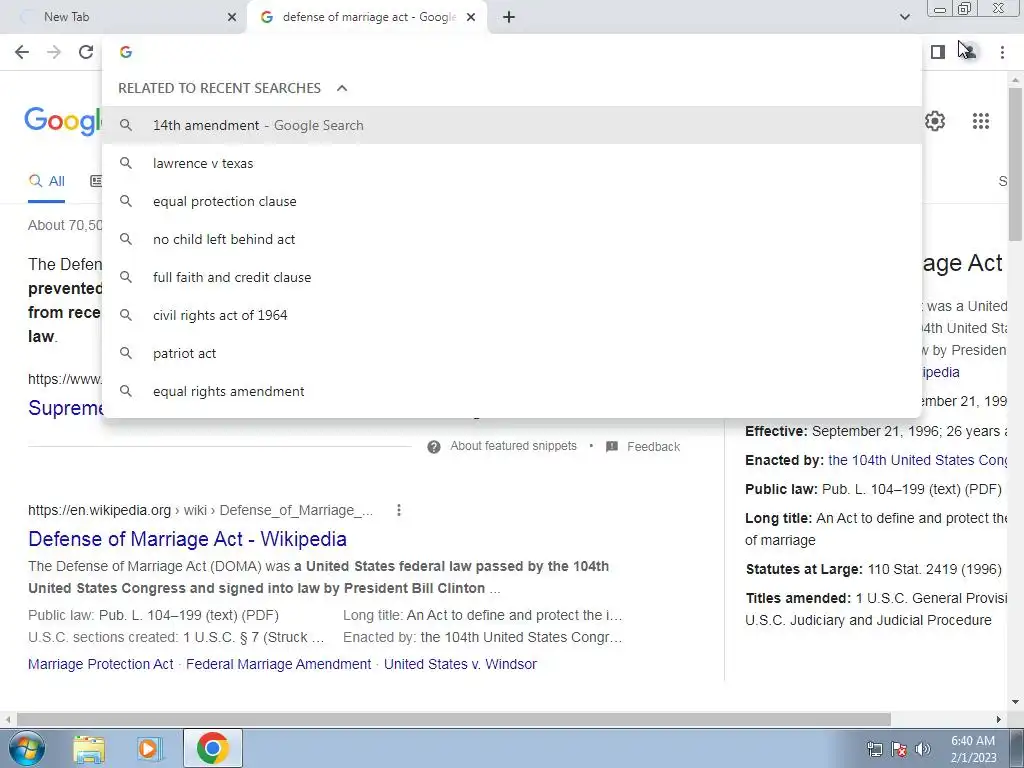This screenshot has height=768, width=1024.
Task: Click the scroll down arrow
Action: (1015, 703)
